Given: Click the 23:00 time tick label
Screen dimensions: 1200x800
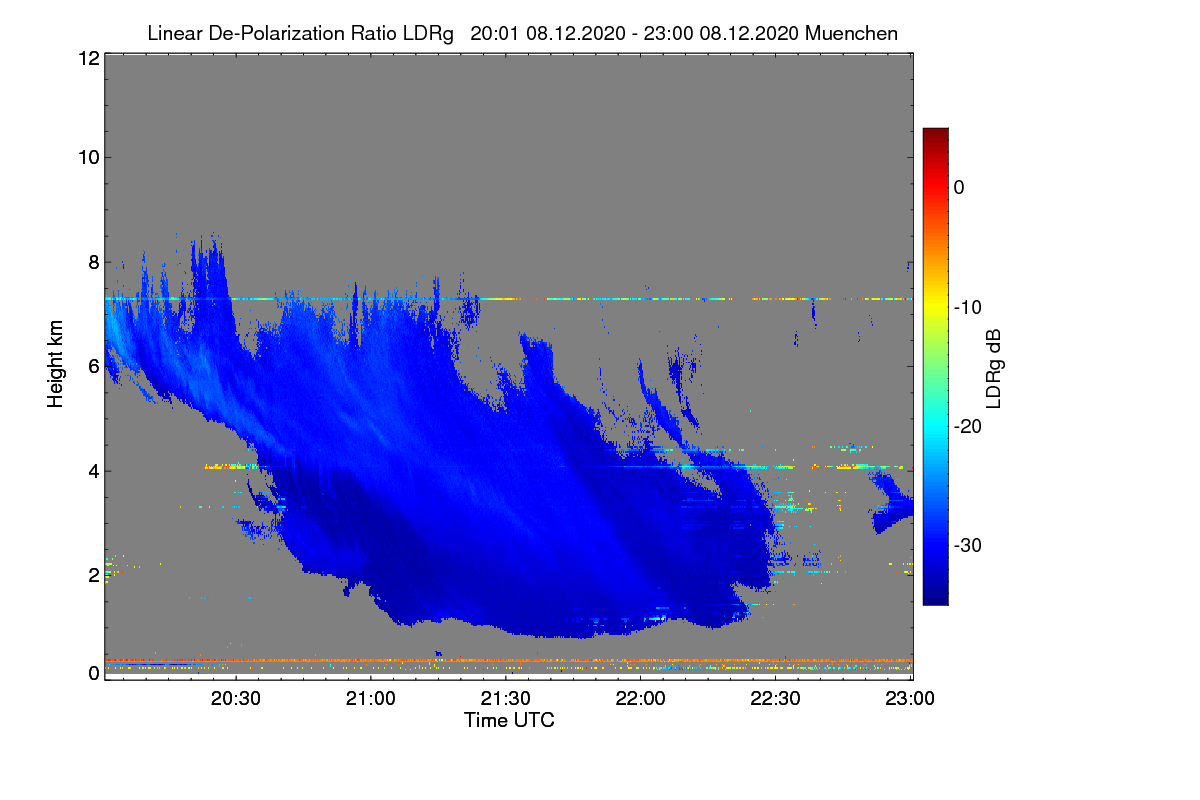Looking at the screenshot, I should [x=909, y=700].
